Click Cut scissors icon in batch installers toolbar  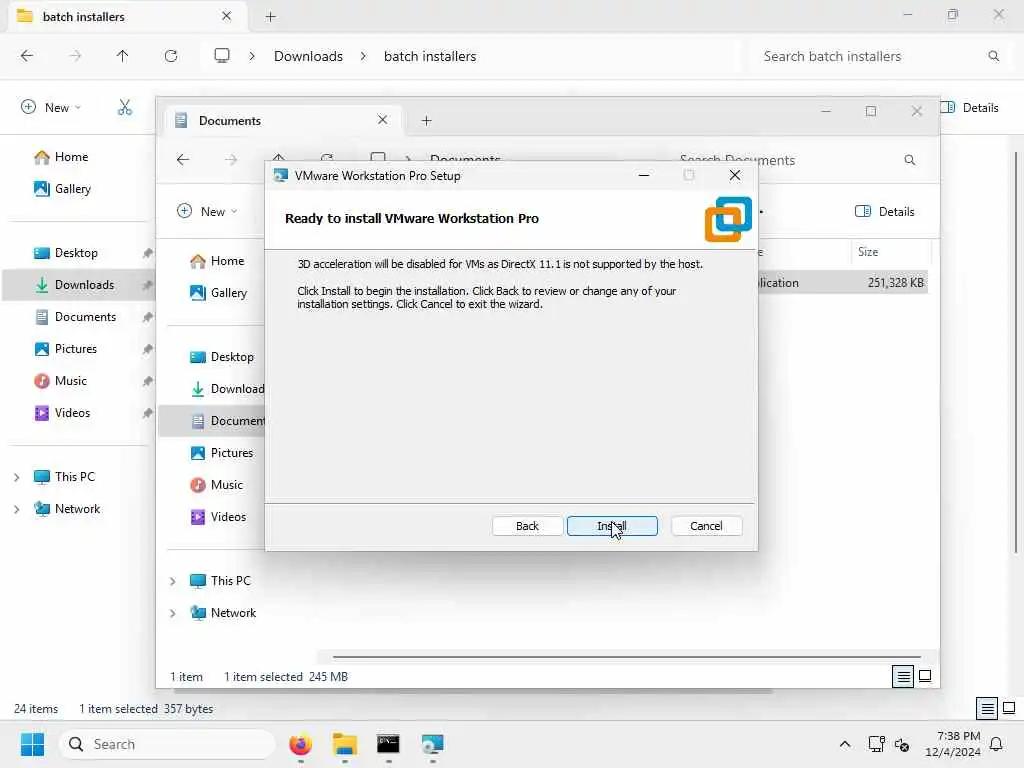pos(125,107)
